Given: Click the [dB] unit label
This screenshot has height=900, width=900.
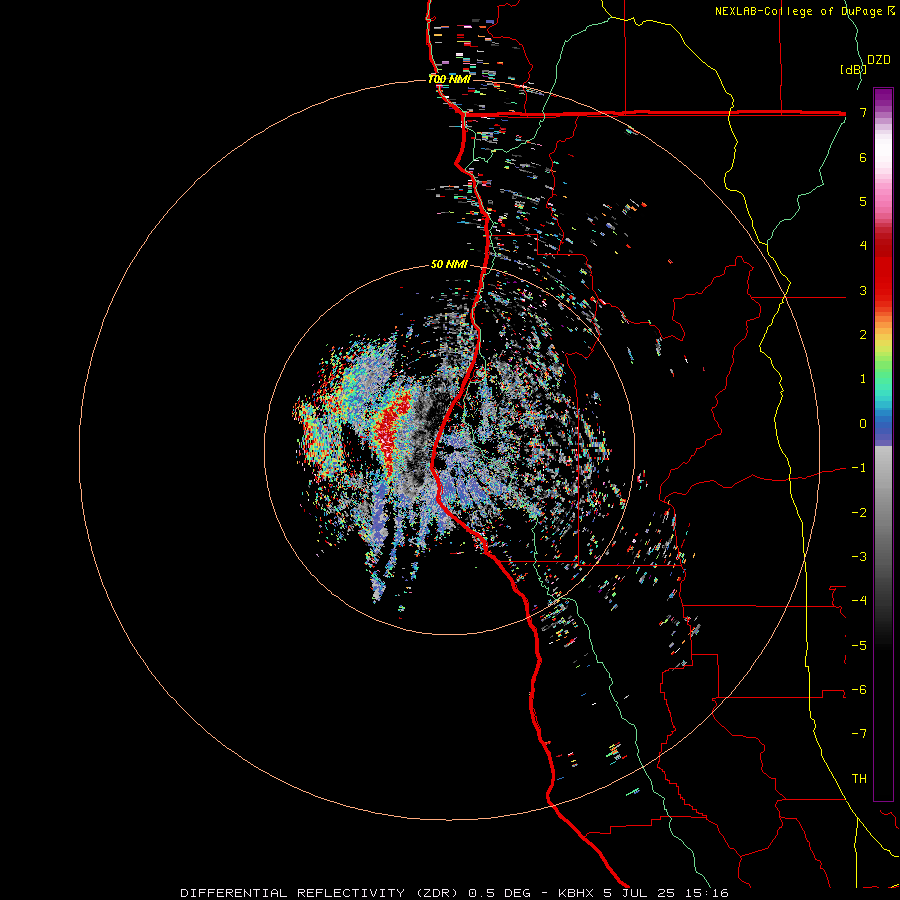Looking at the screenshot, I should click(x=853, y=69).
